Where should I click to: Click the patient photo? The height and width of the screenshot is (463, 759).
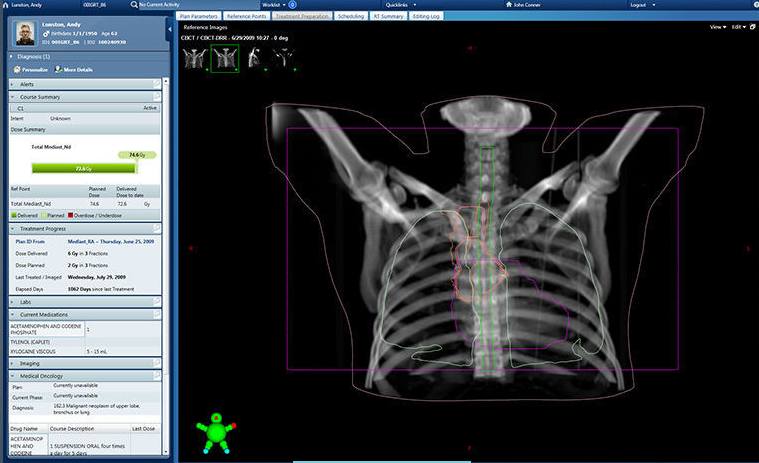(x=25, y=33)
